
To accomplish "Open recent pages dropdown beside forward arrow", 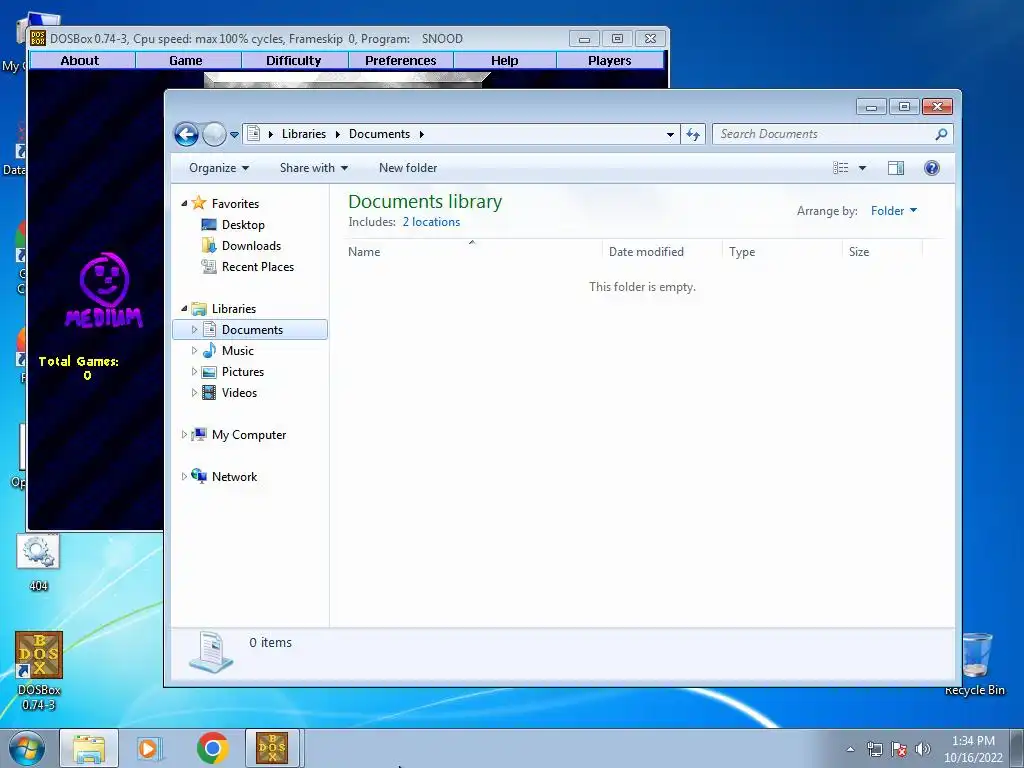I will (x=234, y=135).
